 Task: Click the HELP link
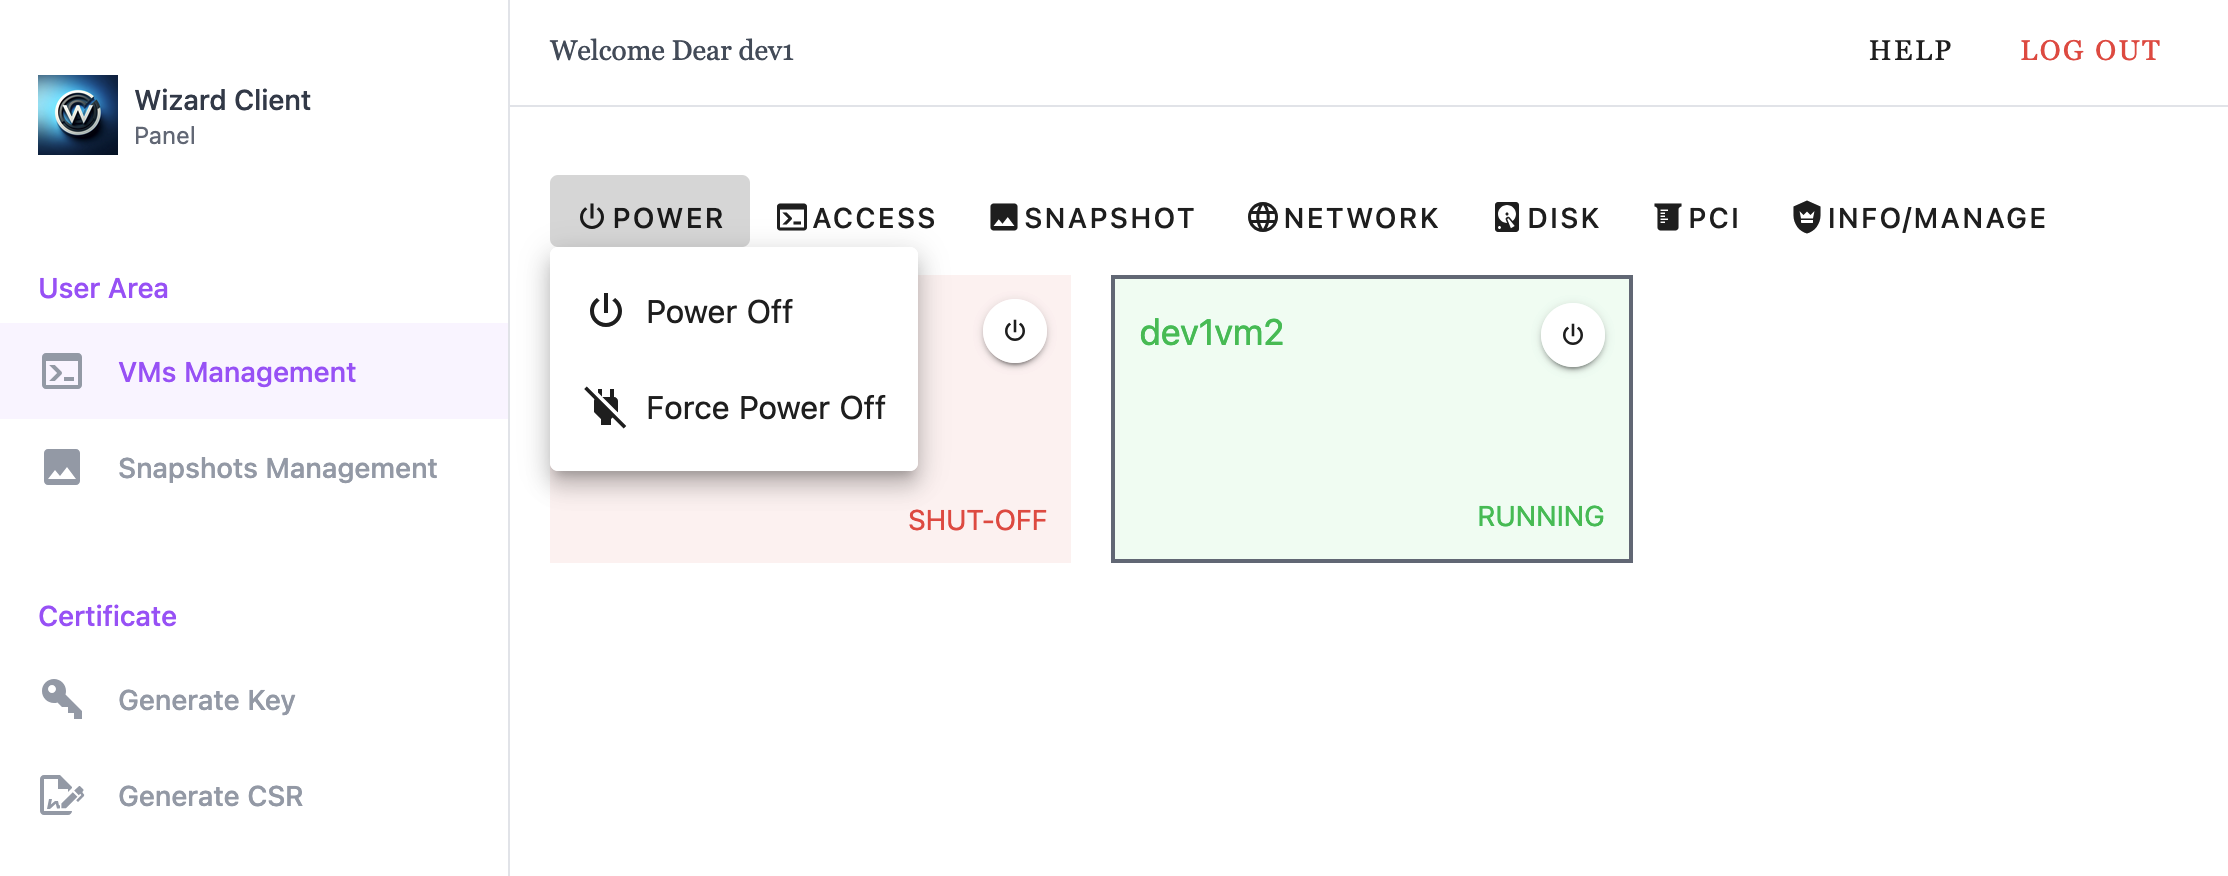1910,50
